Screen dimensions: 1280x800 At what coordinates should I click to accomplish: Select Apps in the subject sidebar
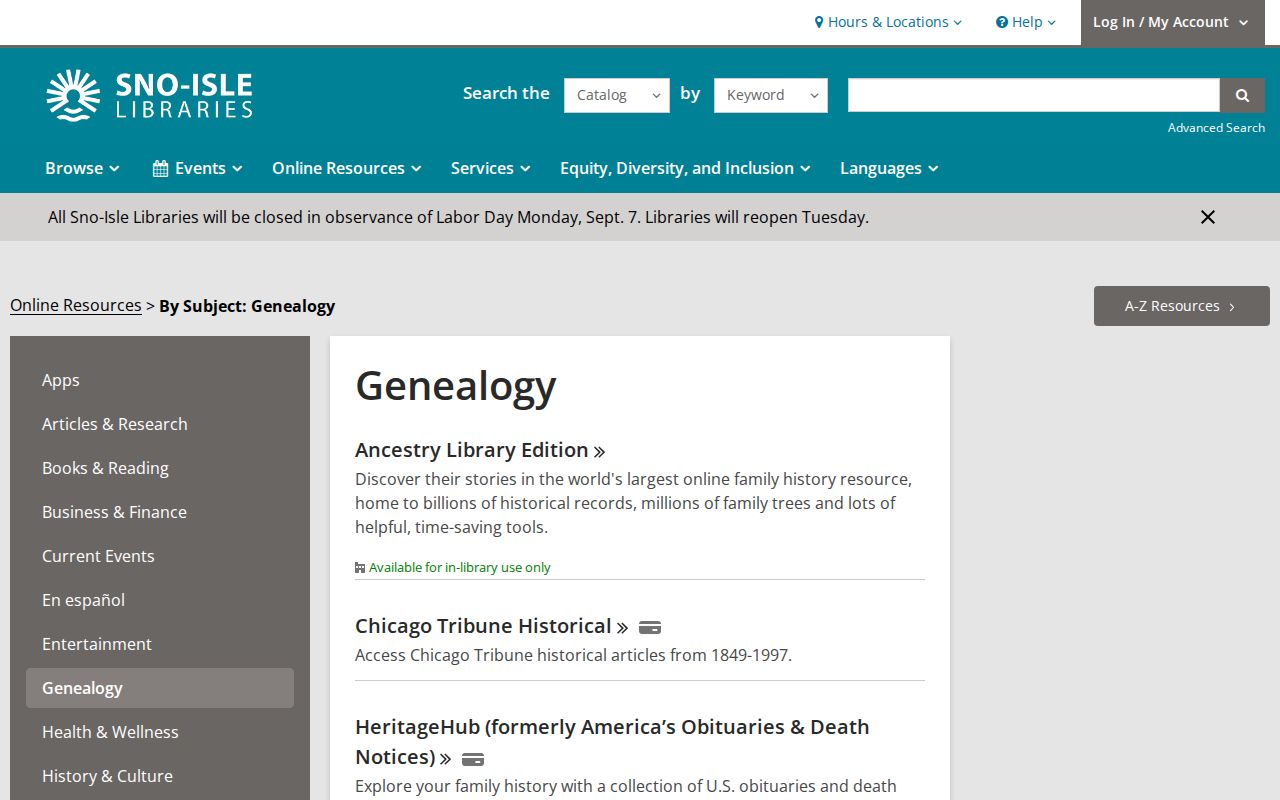tap(160, 380)
